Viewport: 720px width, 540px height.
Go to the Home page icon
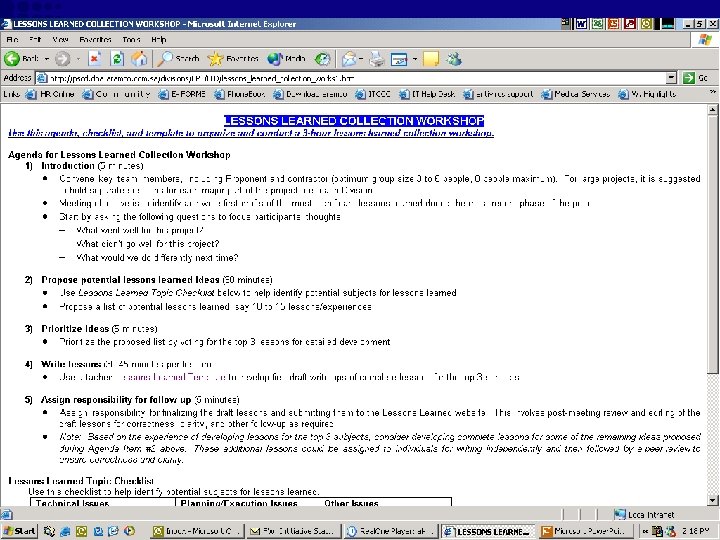click(x=139, y=59)
